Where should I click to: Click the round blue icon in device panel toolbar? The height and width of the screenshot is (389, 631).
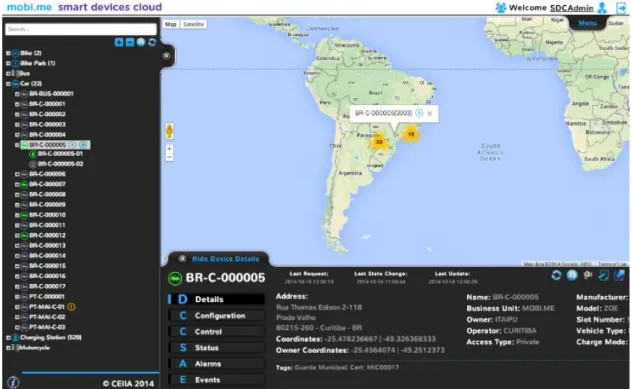pos(572,275)
